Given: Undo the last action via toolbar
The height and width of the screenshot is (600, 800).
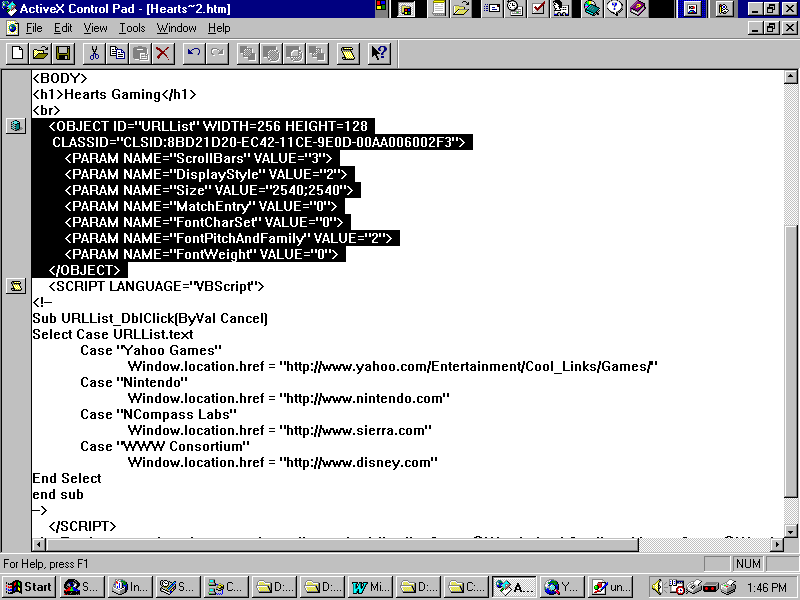Looking at the screenshot, I should coord(194,53).
